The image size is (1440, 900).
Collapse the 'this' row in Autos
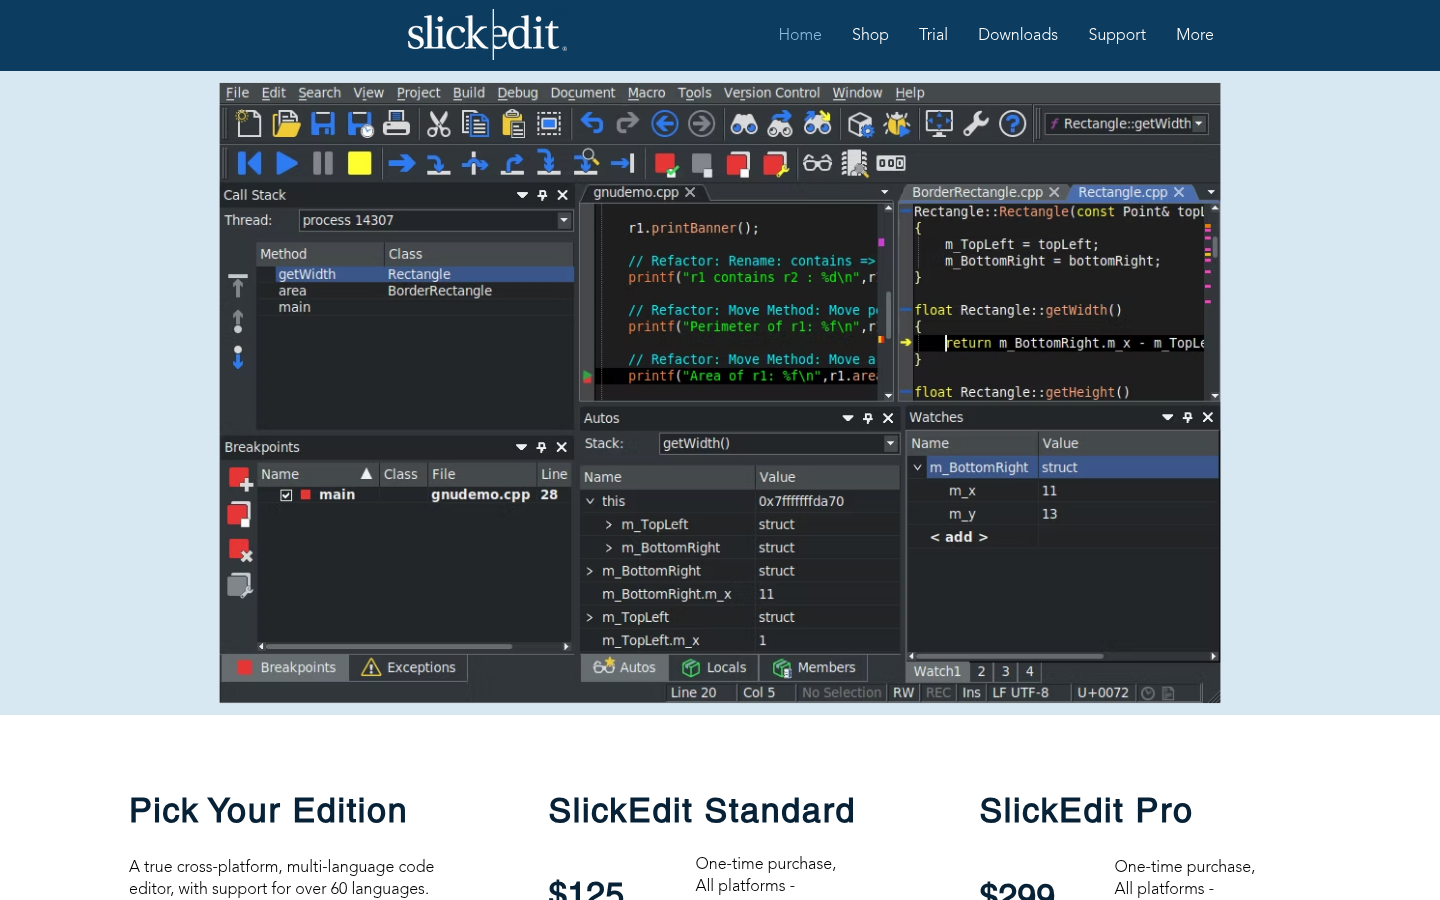(x=590, y=501)
